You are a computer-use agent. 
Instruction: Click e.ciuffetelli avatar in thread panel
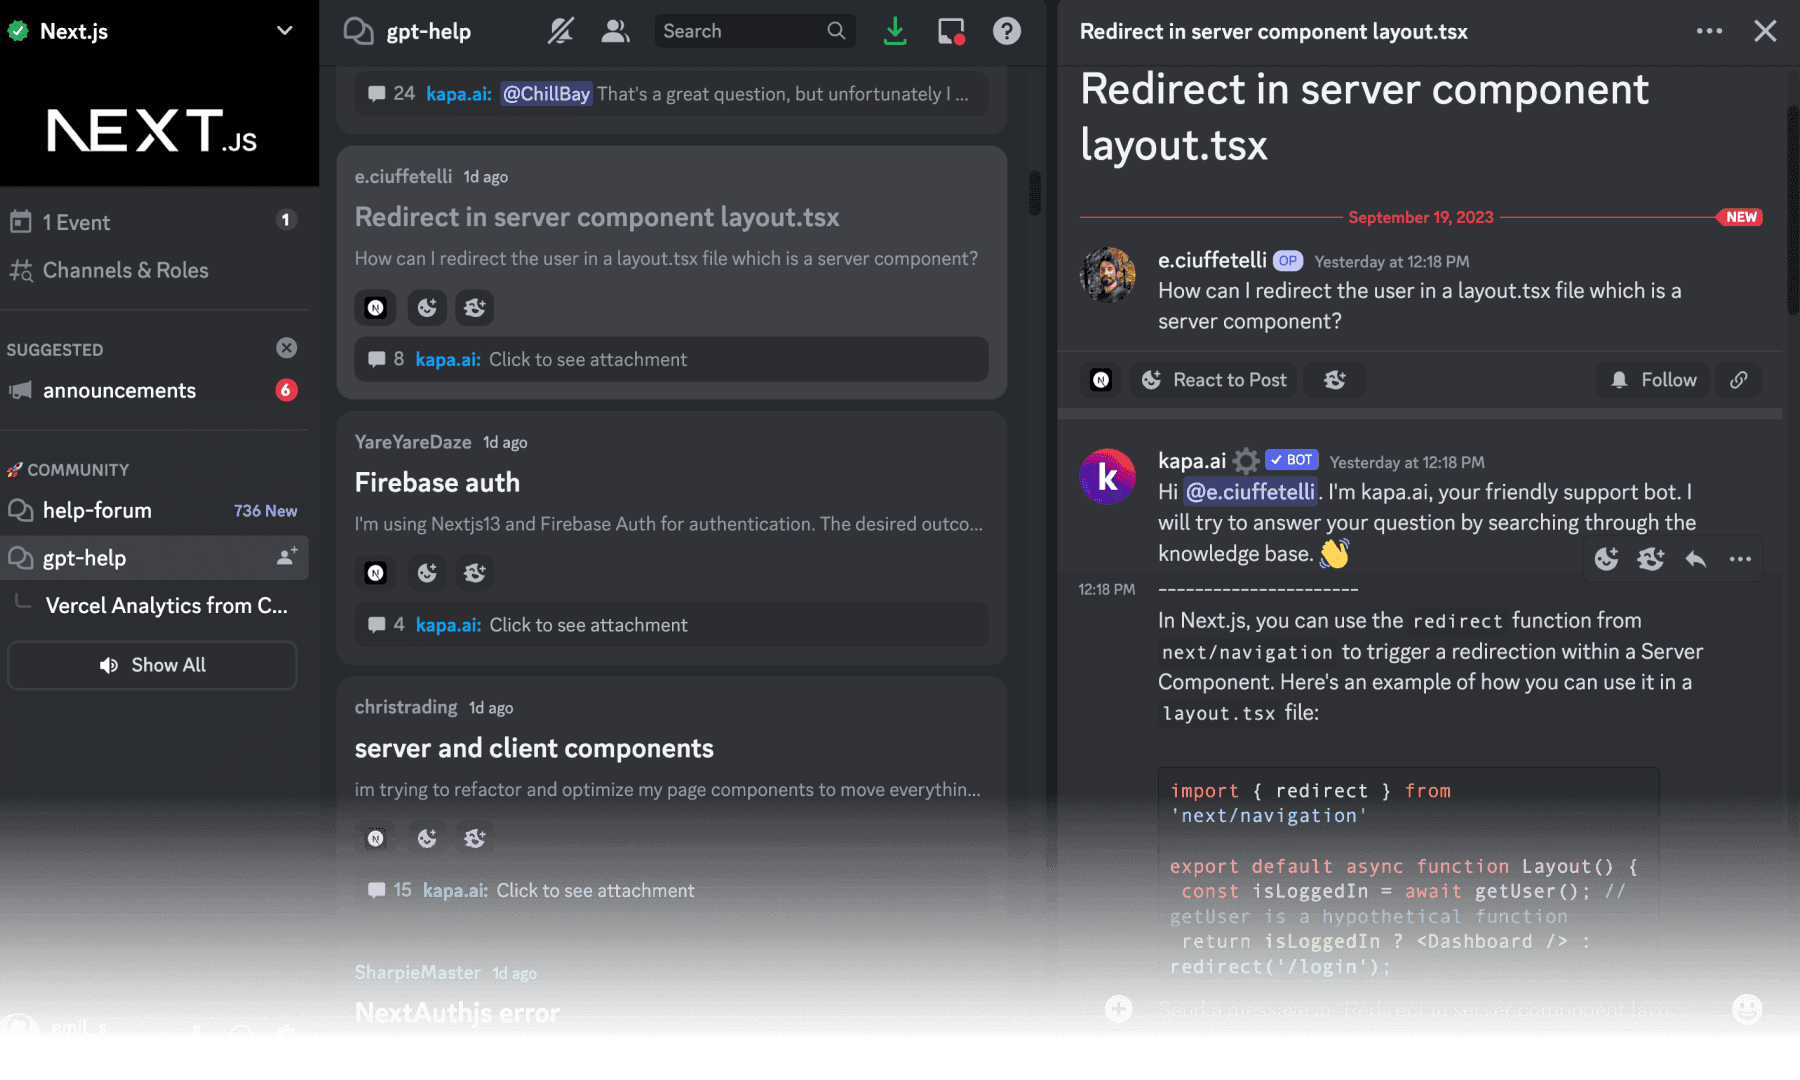(1107, 275)
